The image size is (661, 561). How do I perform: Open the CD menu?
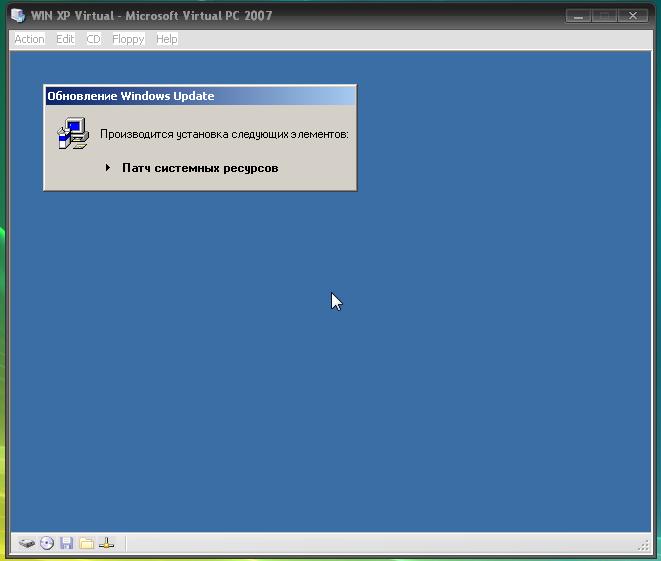93,39
